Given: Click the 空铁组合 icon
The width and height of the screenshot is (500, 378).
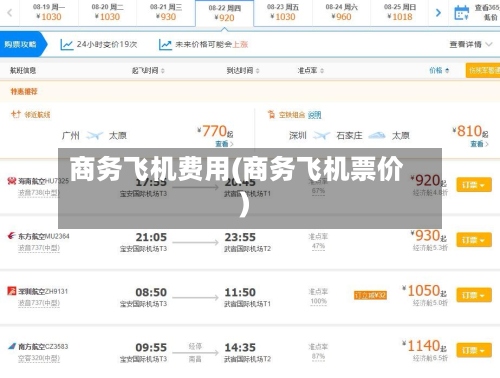Looking at the screenshot, I should click(x=271, y=115).
